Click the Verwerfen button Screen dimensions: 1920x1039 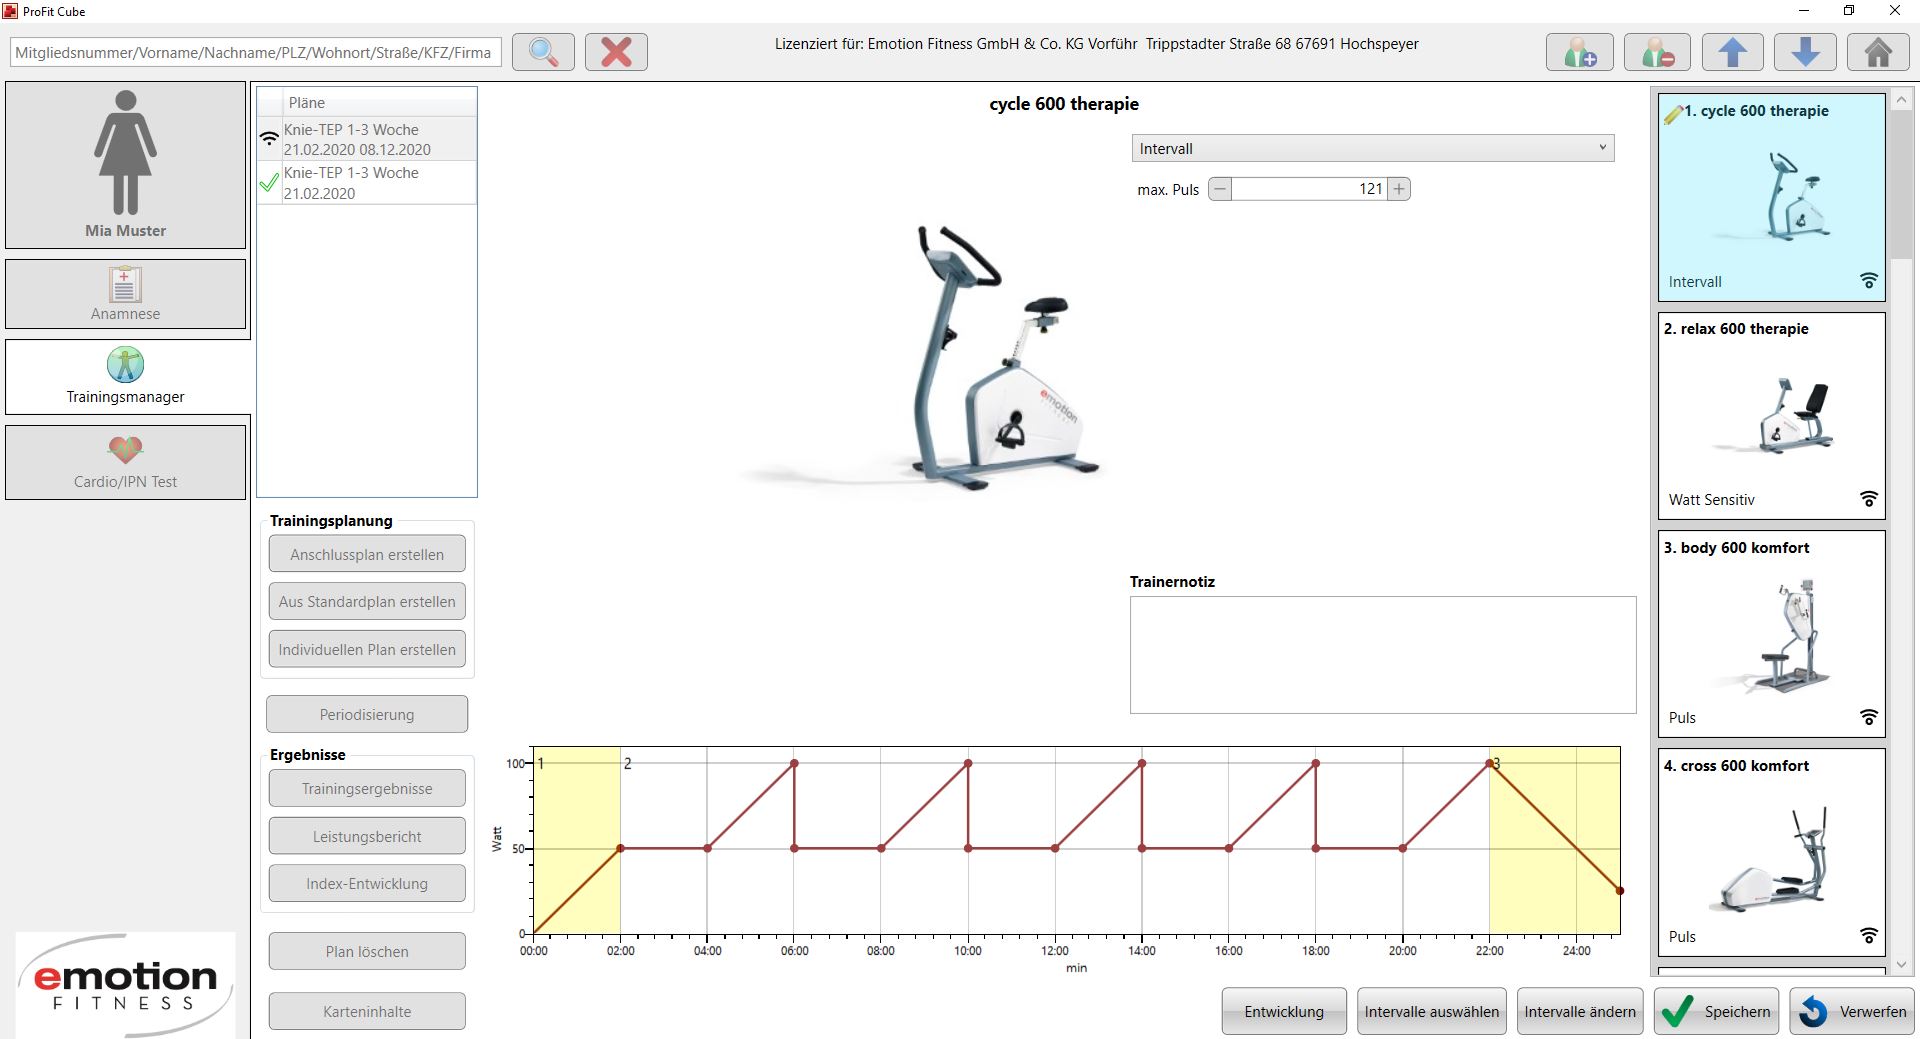[1852, 1011]
